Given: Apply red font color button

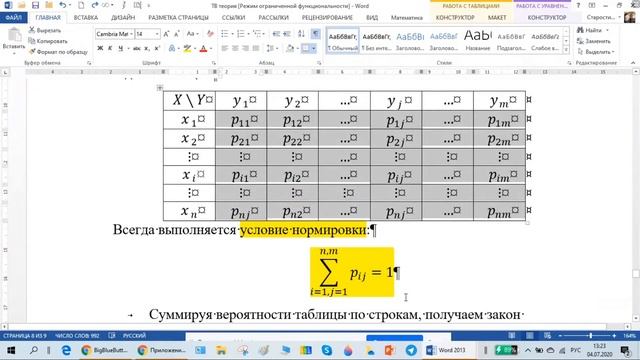Looking at the screenshot, I should 204,49.
